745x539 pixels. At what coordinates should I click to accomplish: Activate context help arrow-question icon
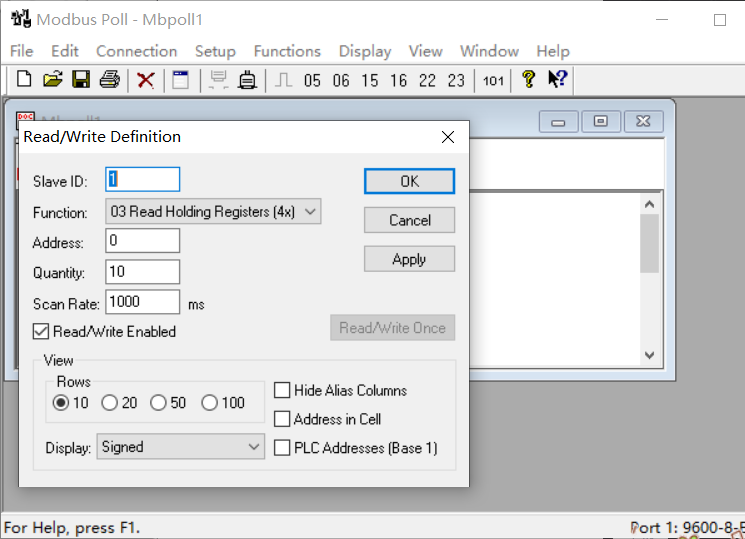(557, 79)
